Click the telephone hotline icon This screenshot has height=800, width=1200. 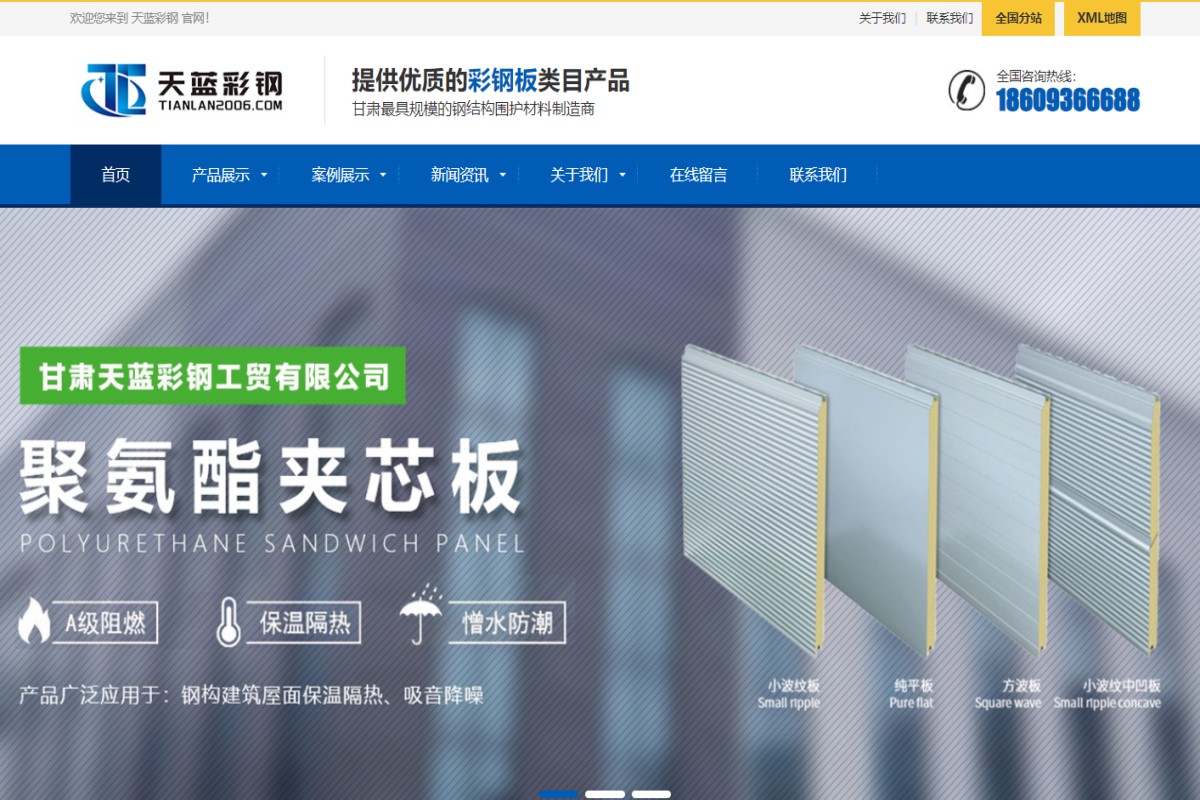click(x=966, y=90)
